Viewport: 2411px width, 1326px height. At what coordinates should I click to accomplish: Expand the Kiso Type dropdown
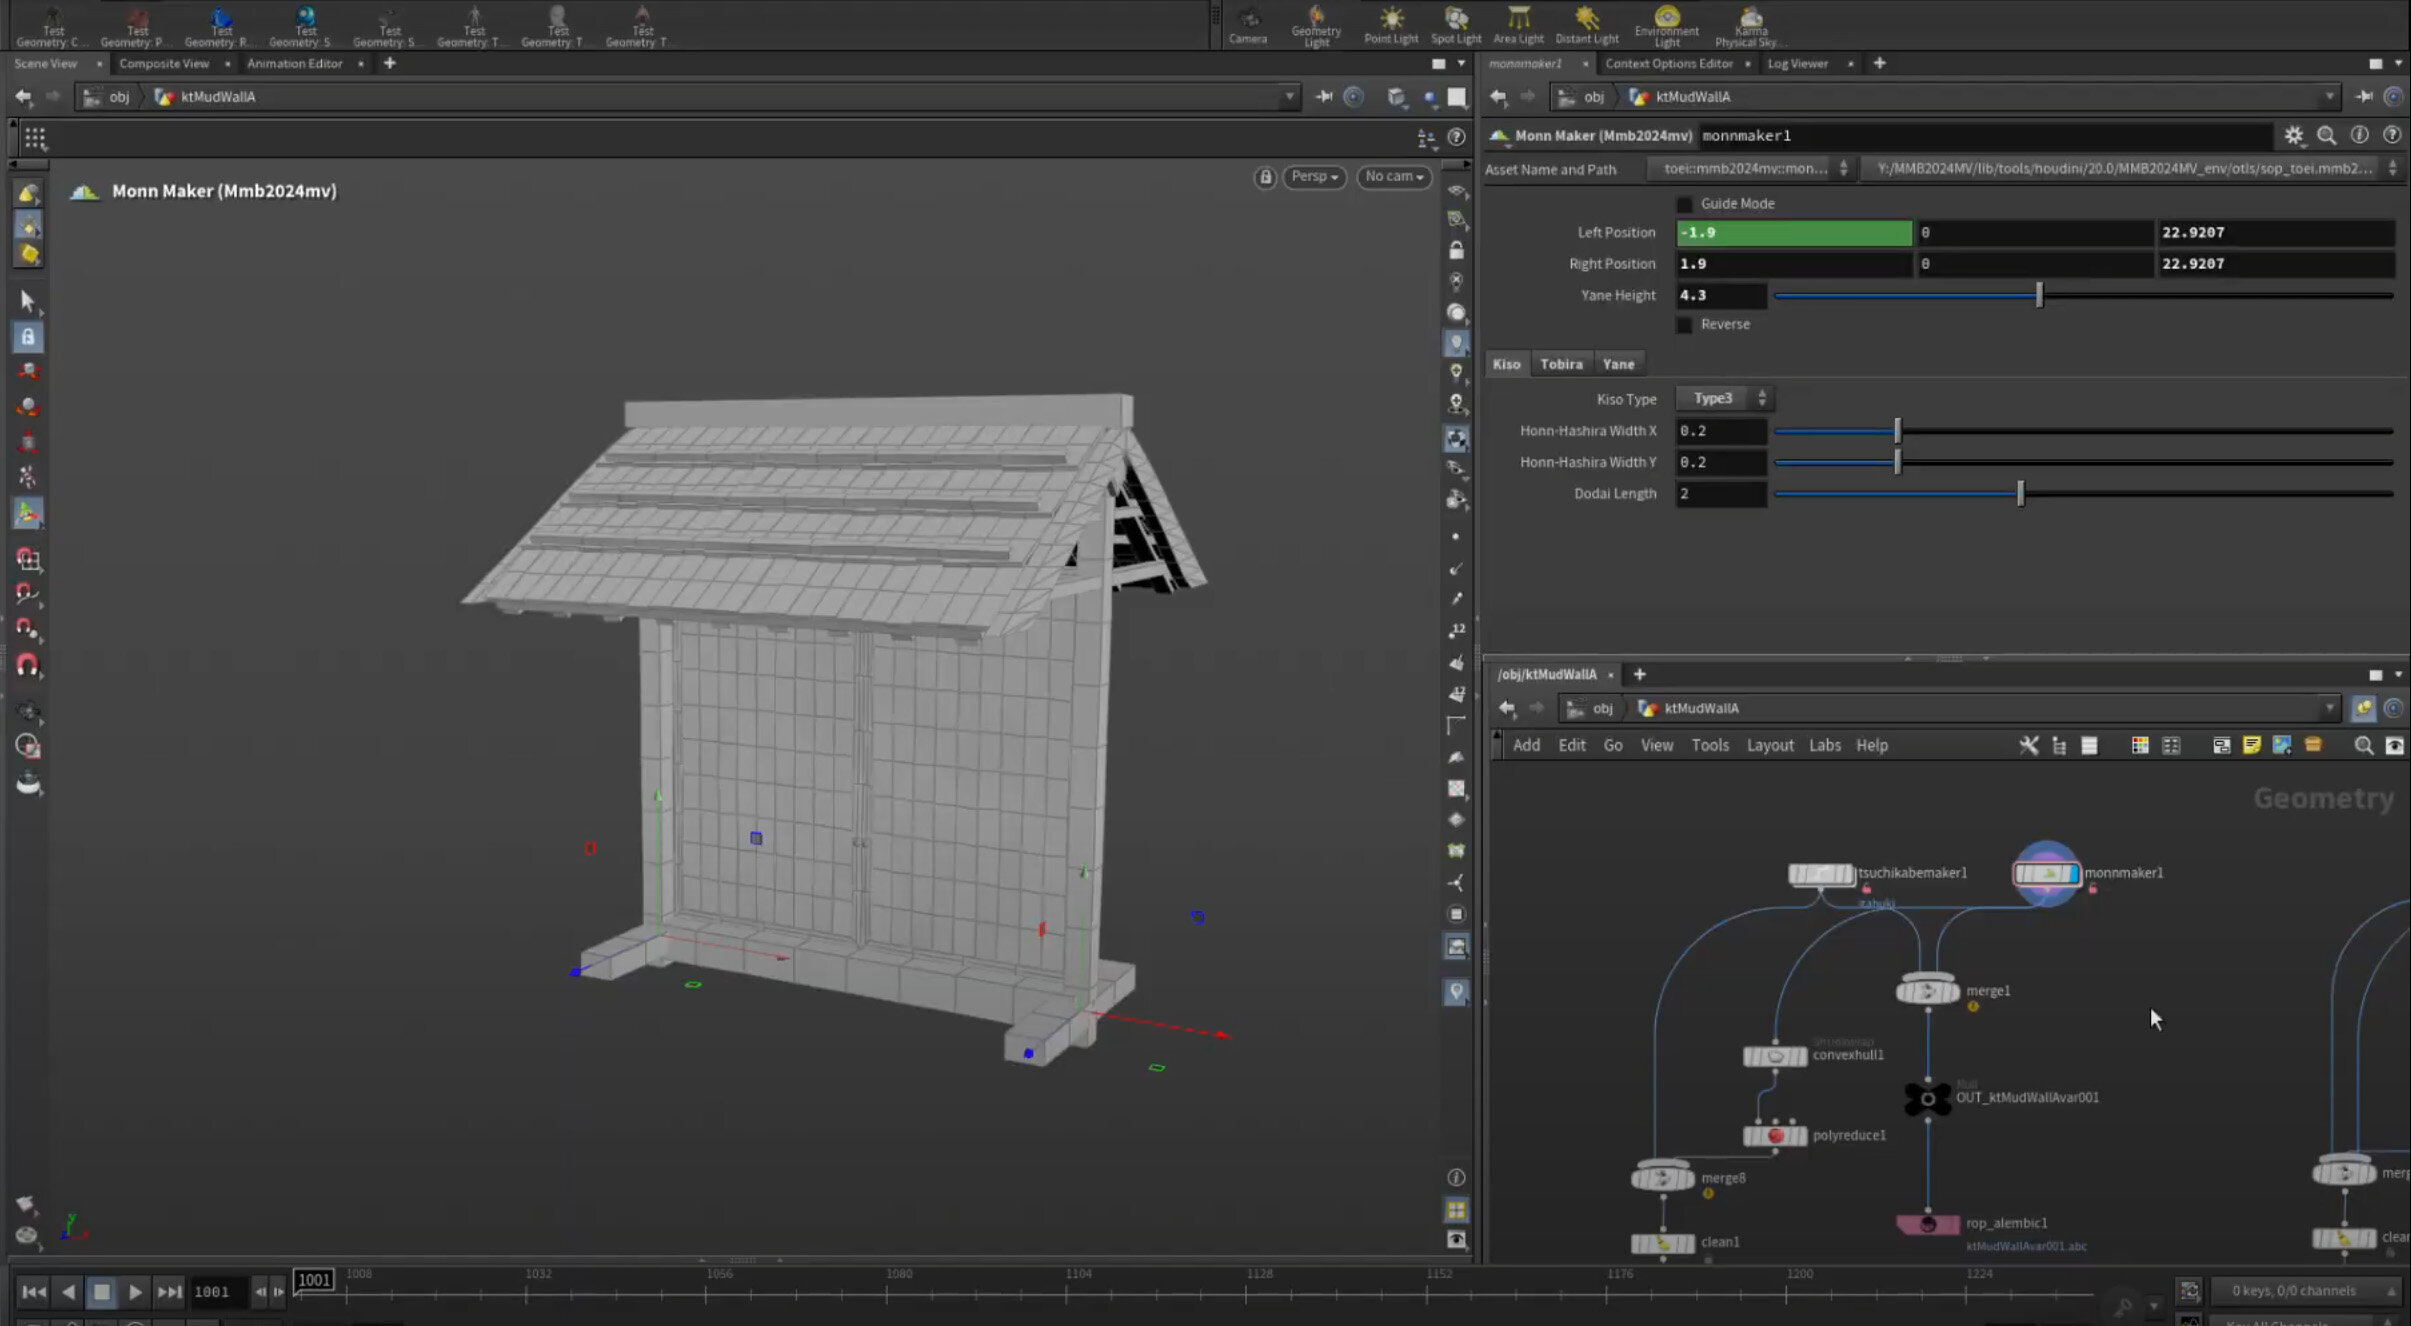[x=1724, y=399]
